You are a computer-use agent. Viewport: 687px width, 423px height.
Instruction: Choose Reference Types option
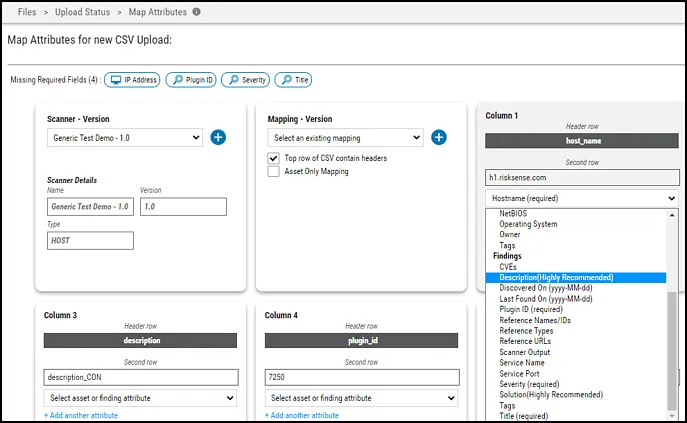pyautogui.click(x=526, y=331)
